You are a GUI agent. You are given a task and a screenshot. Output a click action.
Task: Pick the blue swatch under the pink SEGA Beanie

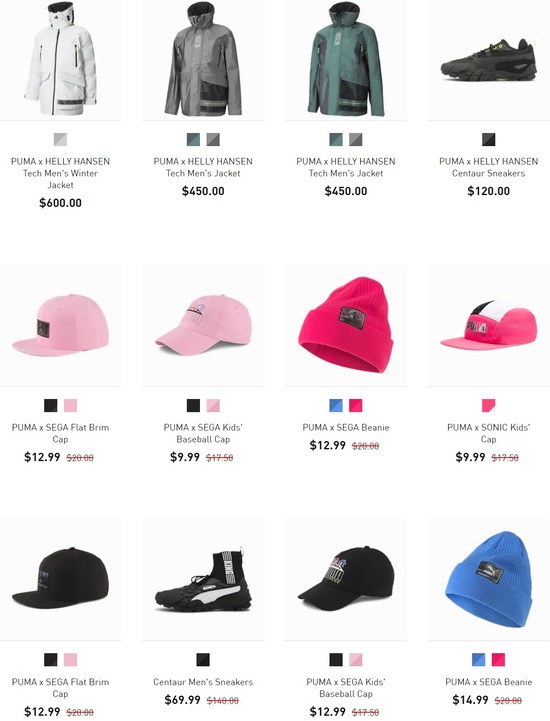[x=336, y=405]
